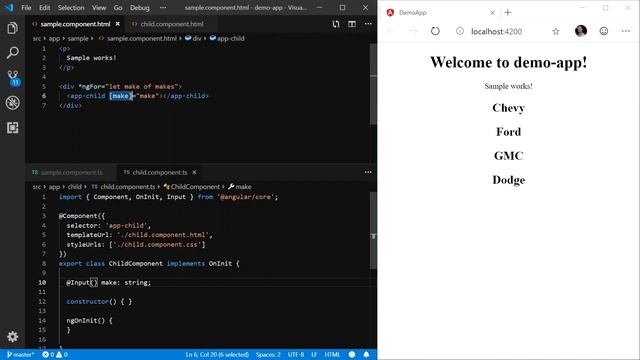Split the top editor with split icon

point(352,24)
